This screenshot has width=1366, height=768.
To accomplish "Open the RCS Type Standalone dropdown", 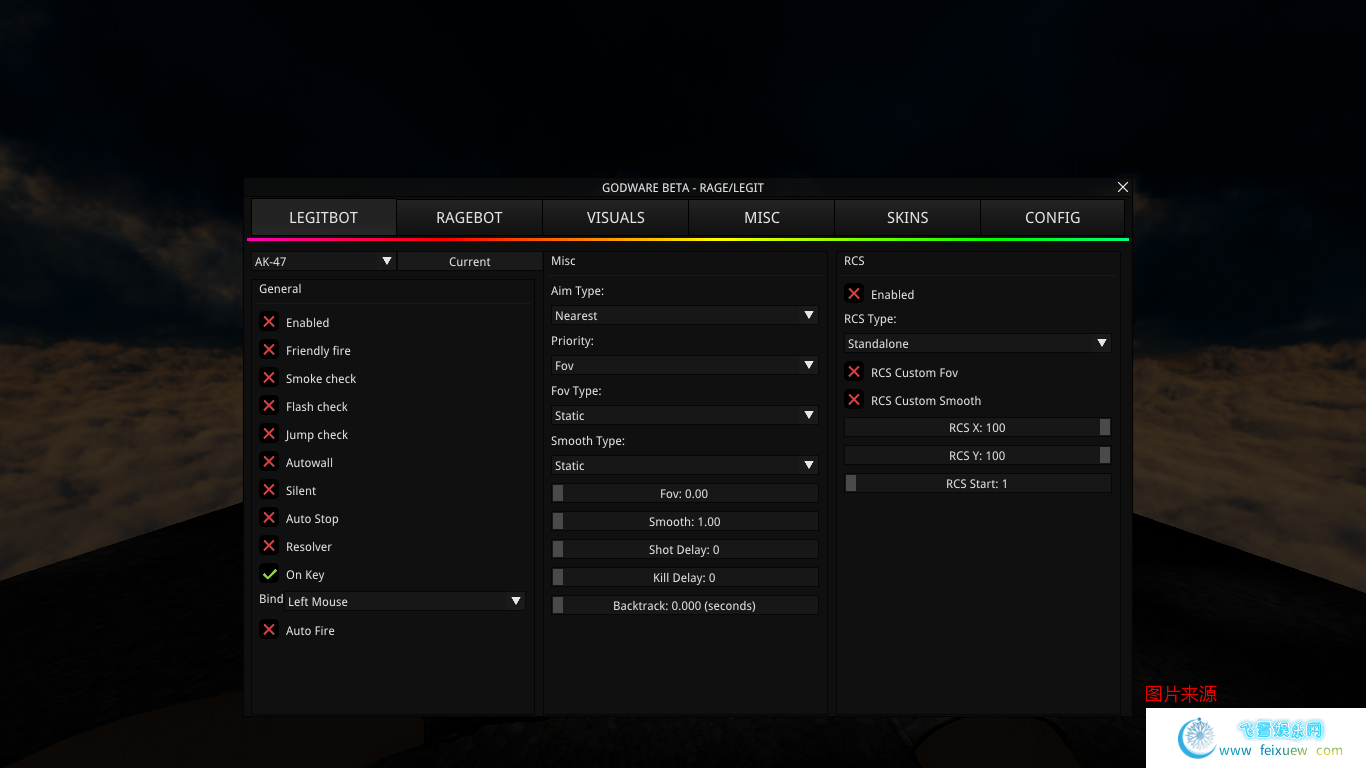I will (x=978, y=343).
